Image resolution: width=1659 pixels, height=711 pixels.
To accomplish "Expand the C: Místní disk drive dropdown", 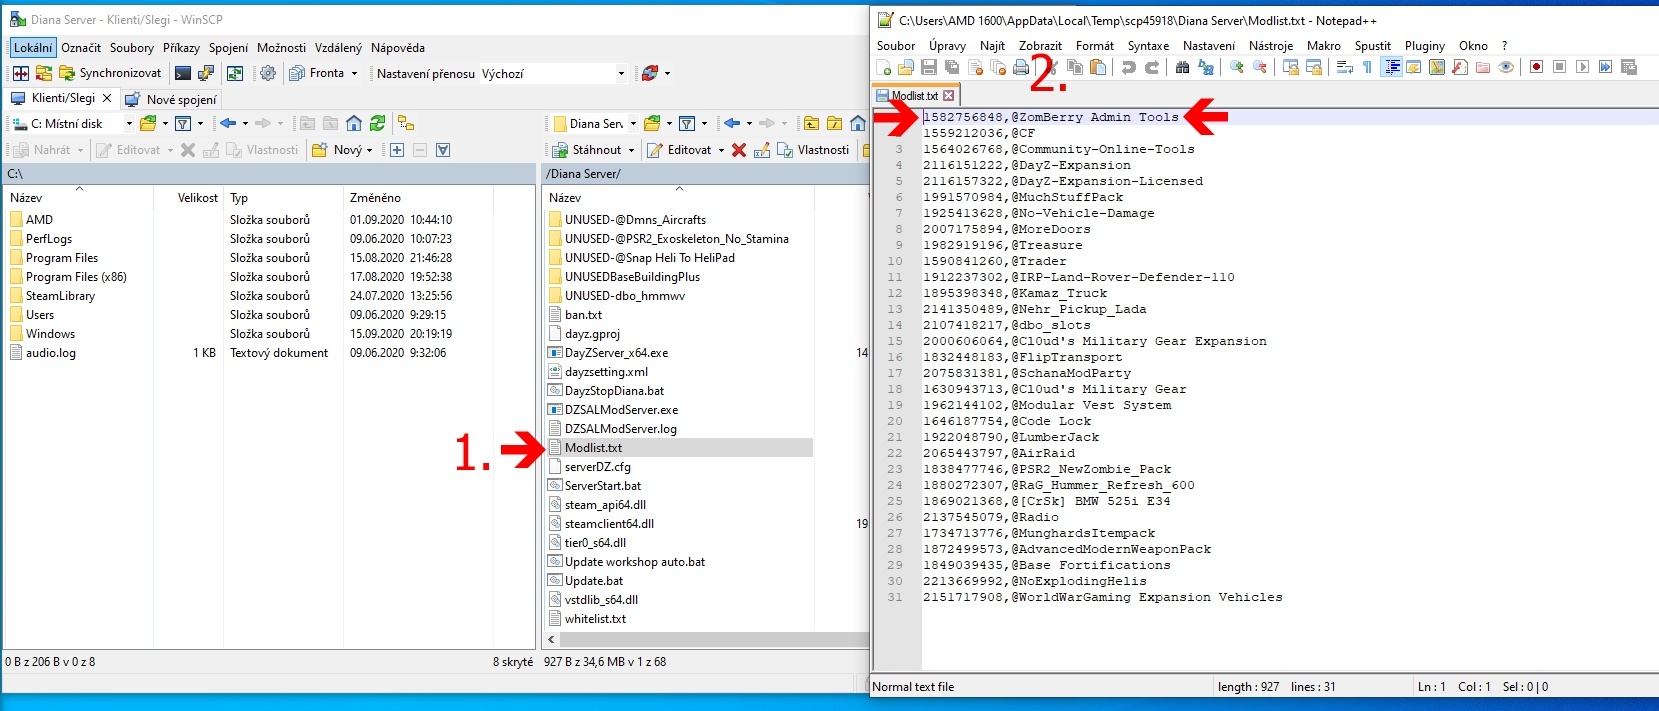I will [x=128, y=124].
